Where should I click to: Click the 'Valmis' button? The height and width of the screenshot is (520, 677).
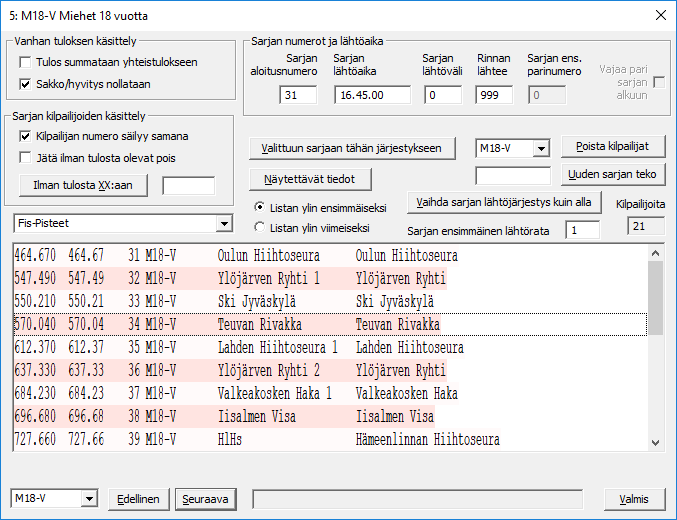tap(635, 498)
